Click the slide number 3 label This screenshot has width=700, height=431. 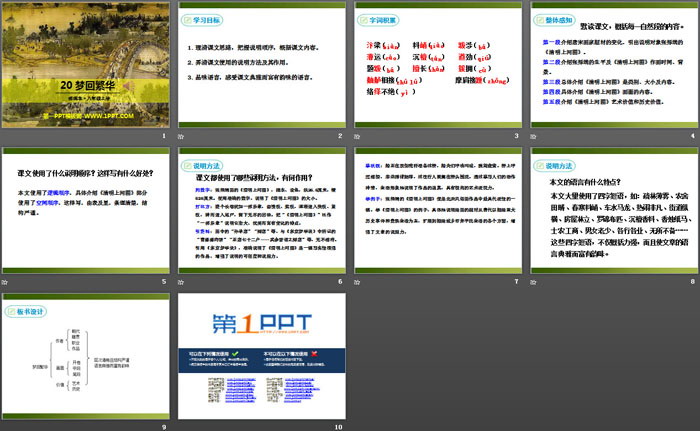click(x=517, y=136)
